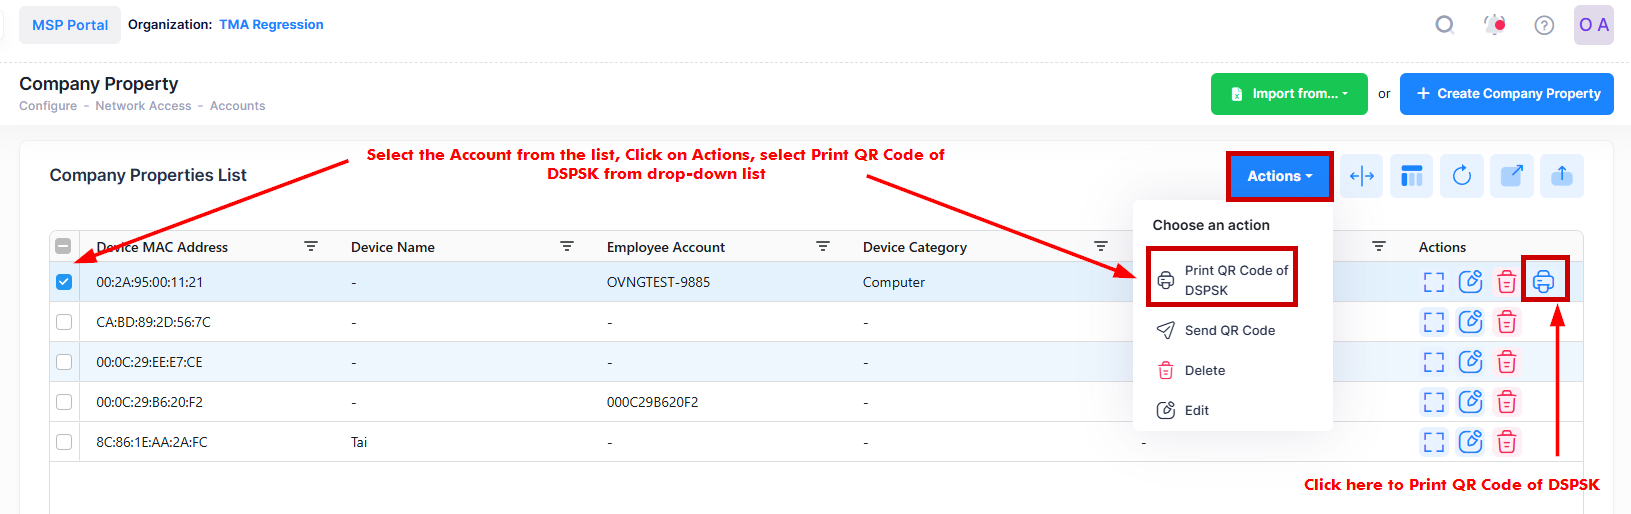Click delete icon for CA:BD:89:2D:56:7C row

pos(1506,322)
